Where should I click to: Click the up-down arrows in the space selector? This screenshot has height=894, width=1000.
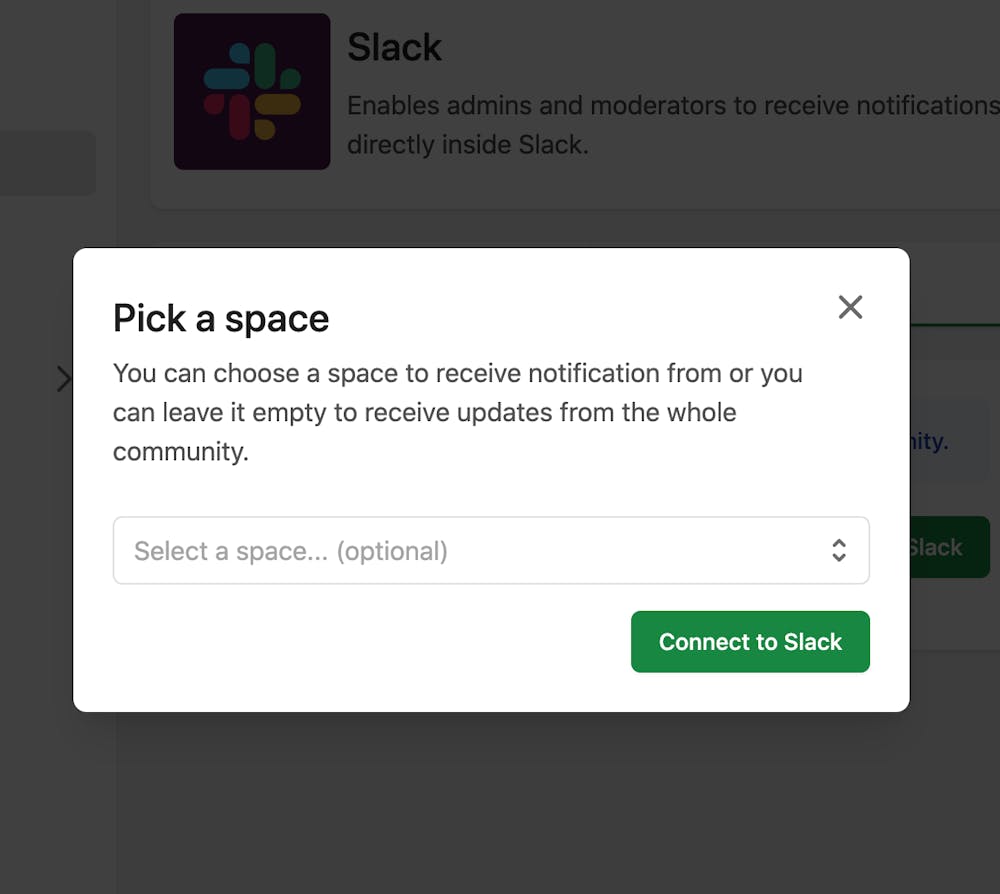(x=839, y=550)
